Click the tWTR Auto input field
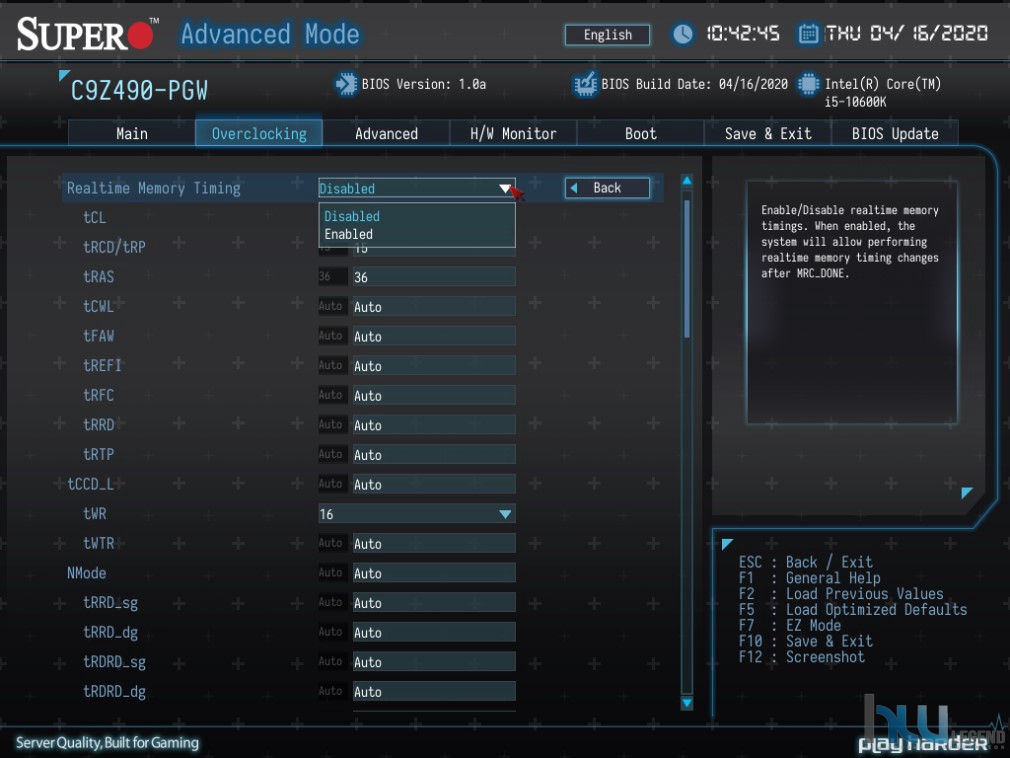1010x758 pixels. click(434, 544)
